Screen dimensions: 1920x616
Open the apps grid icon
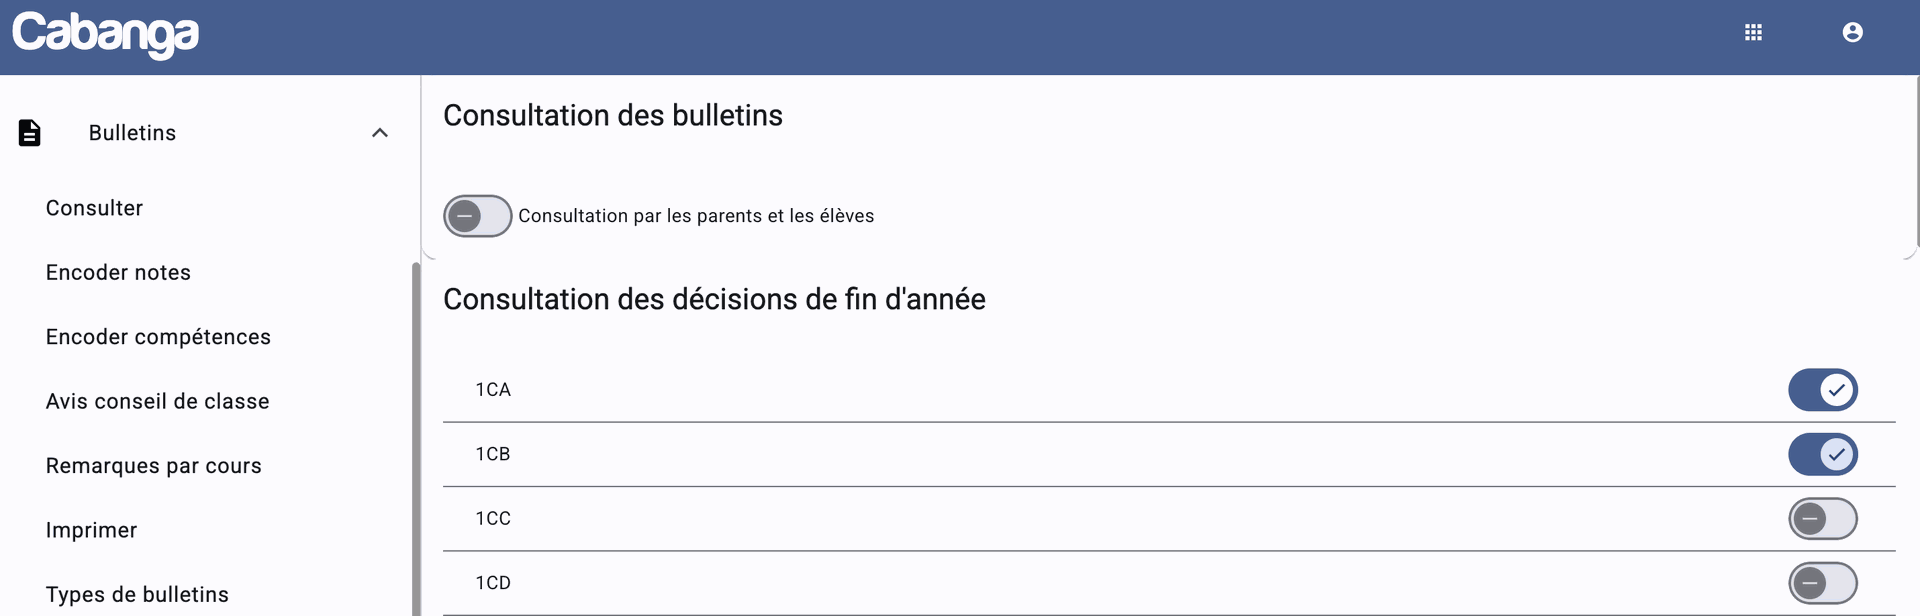(x=1753, y=33)
